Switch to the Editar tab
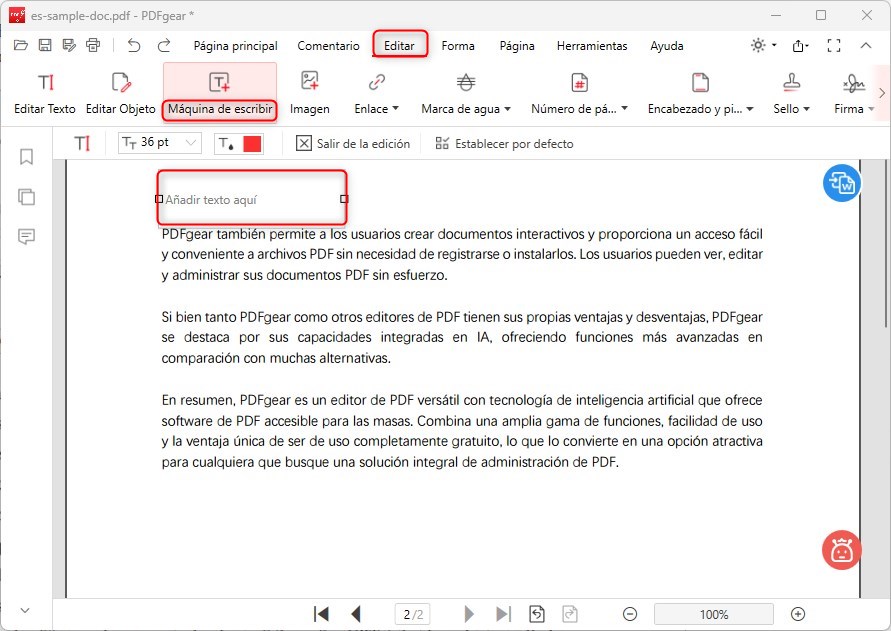The width and height of the screenshot is (891, 631). point(399,45)
